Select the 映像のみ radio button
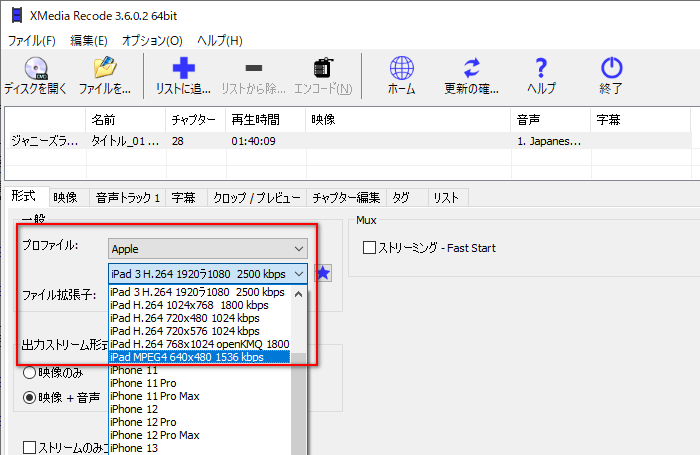Viewport: 700px width, 455px height. [x=30, y=373]
